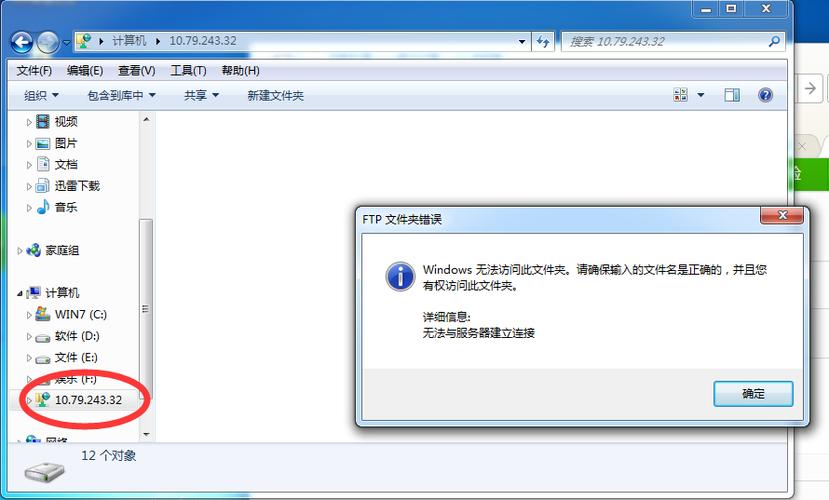Close the FTP 文件夹错误 dialog
Image resolution: width=829 pixels, height=500 pixels.
point(782,215)
